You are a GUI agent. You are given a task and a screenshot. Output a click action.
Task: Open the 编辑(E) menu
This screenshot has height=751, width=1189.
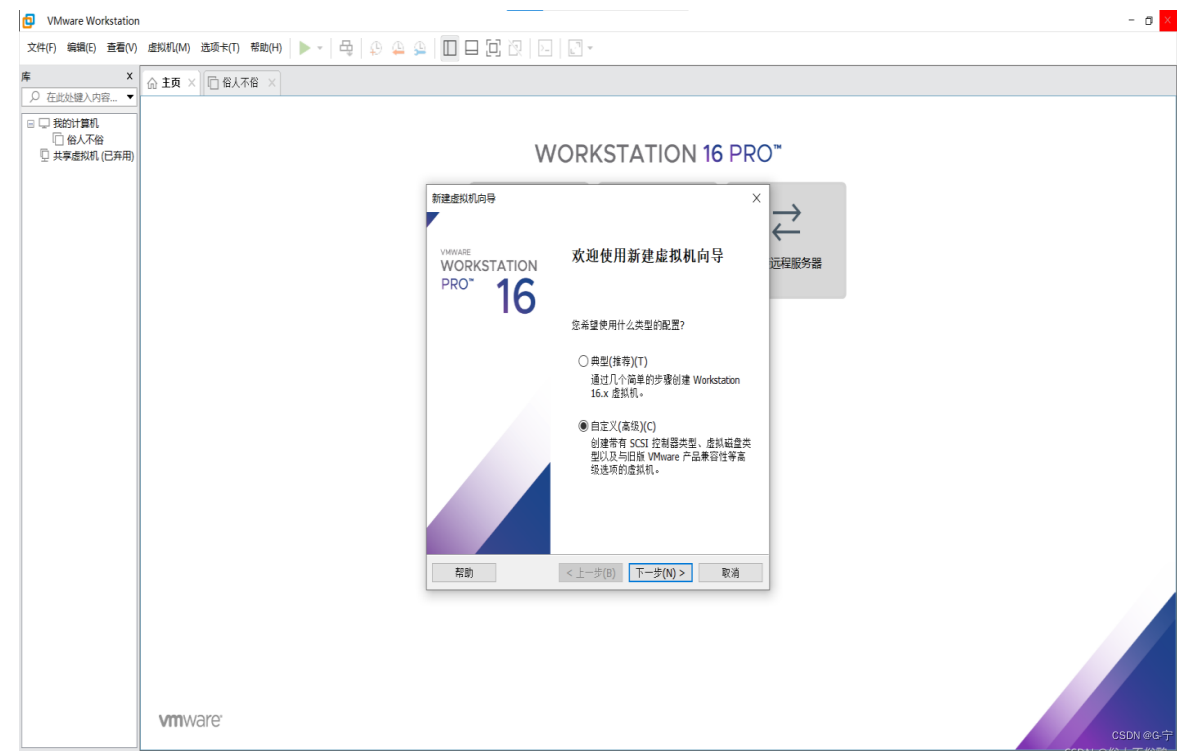pyautogui.click(x=81, y=48)
